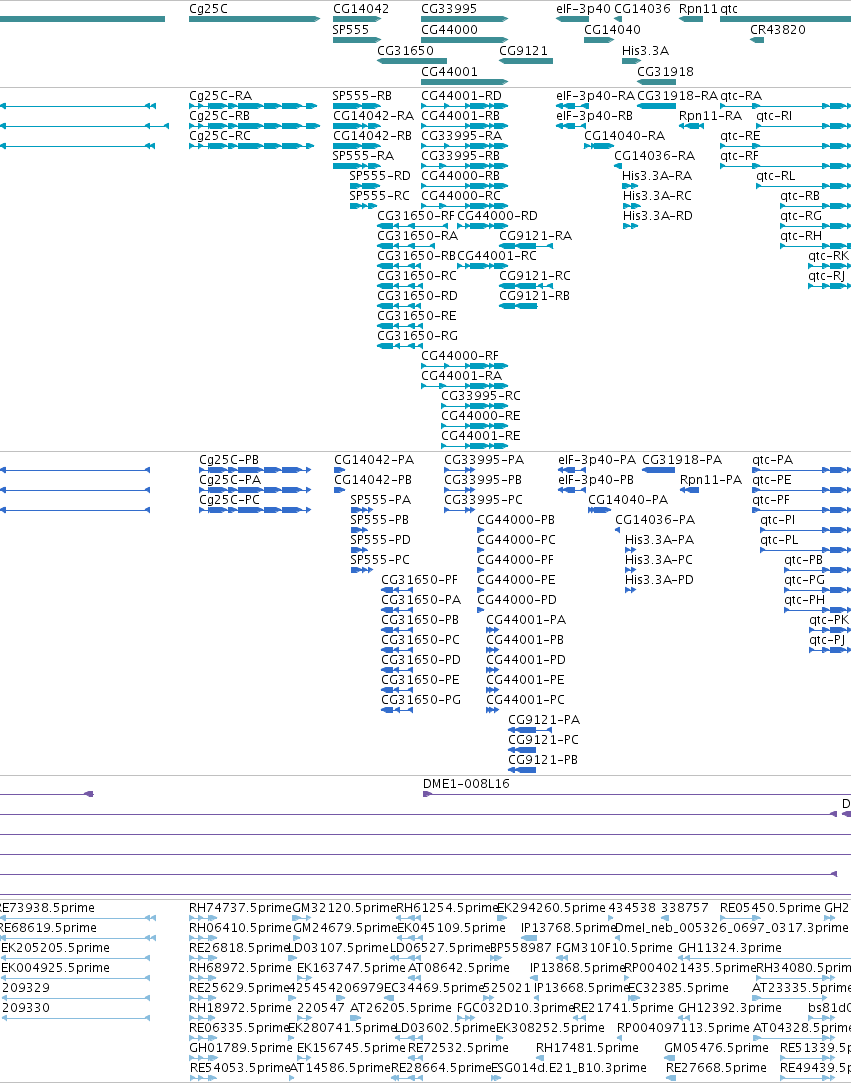Click the CG9121 gene label

click(523, 50)
